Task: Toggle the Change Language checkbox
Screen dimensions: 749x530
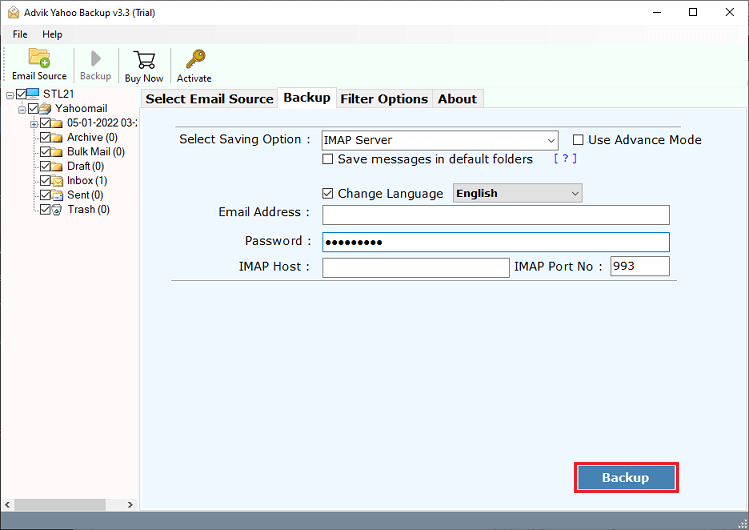Action: pyautogui.click(x=327, y=193)
